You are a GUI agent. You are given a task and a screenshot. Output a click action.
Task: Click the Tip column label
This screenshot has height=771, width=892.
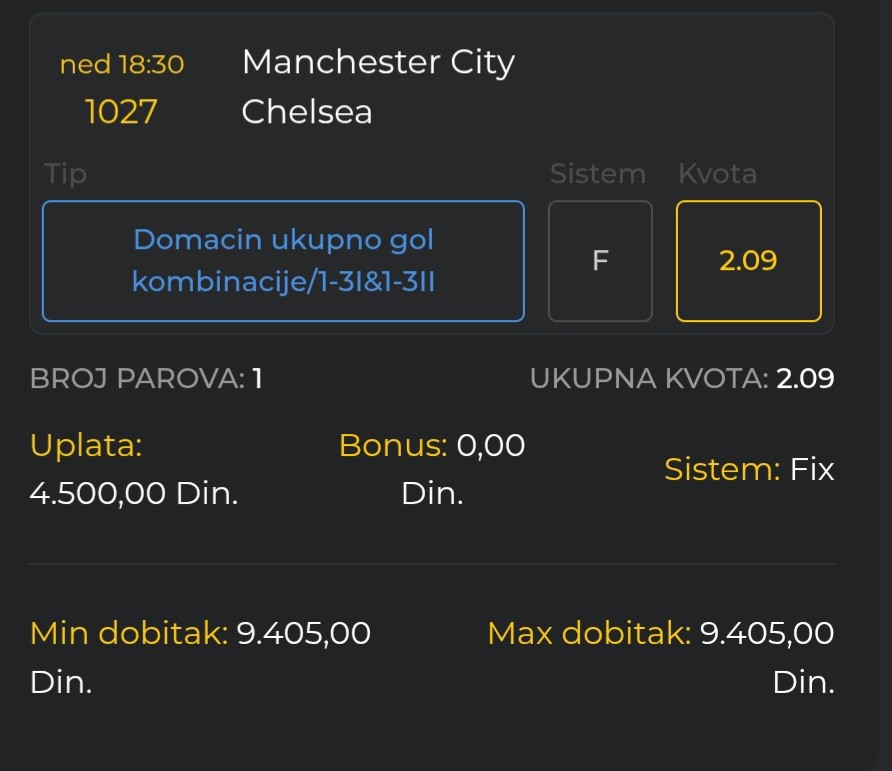66,174
